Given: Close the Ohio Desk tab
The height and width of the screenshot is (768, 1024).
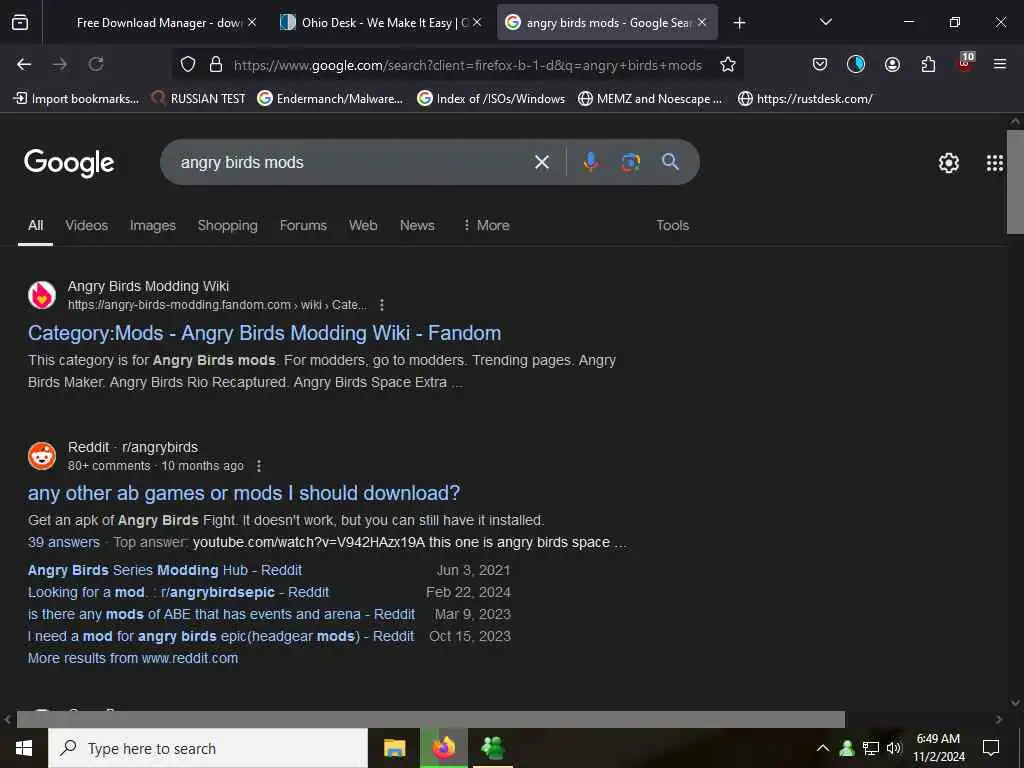Looking at the screenshot, I should [477, 23].
